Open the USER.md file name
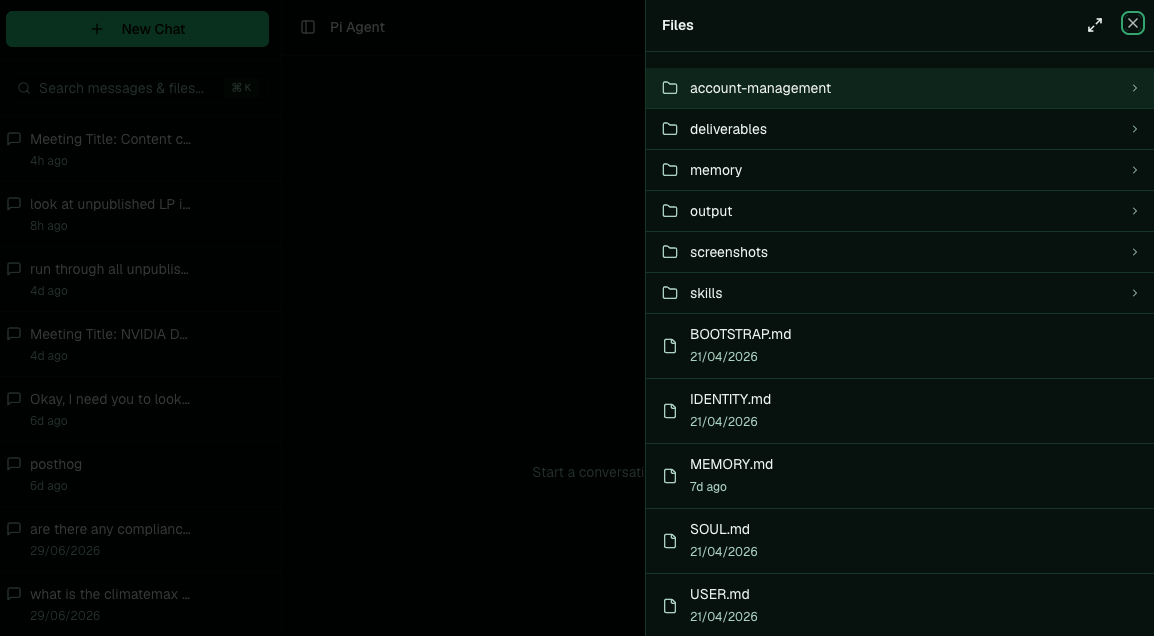The image size is (1154, 636). point(720,594)
